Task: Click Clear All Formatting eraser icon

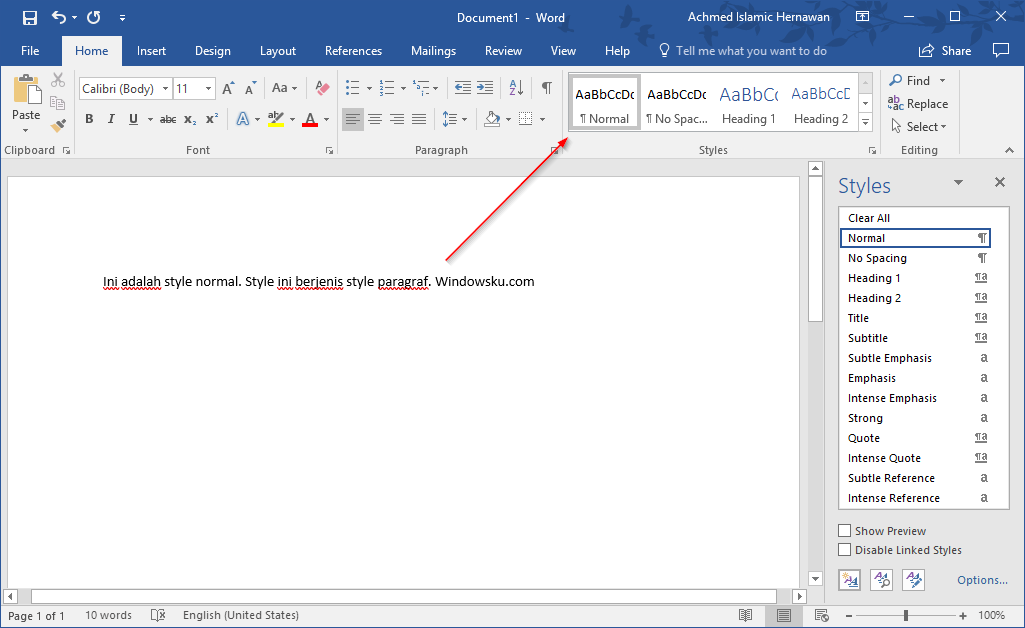Action: point(322,88)
